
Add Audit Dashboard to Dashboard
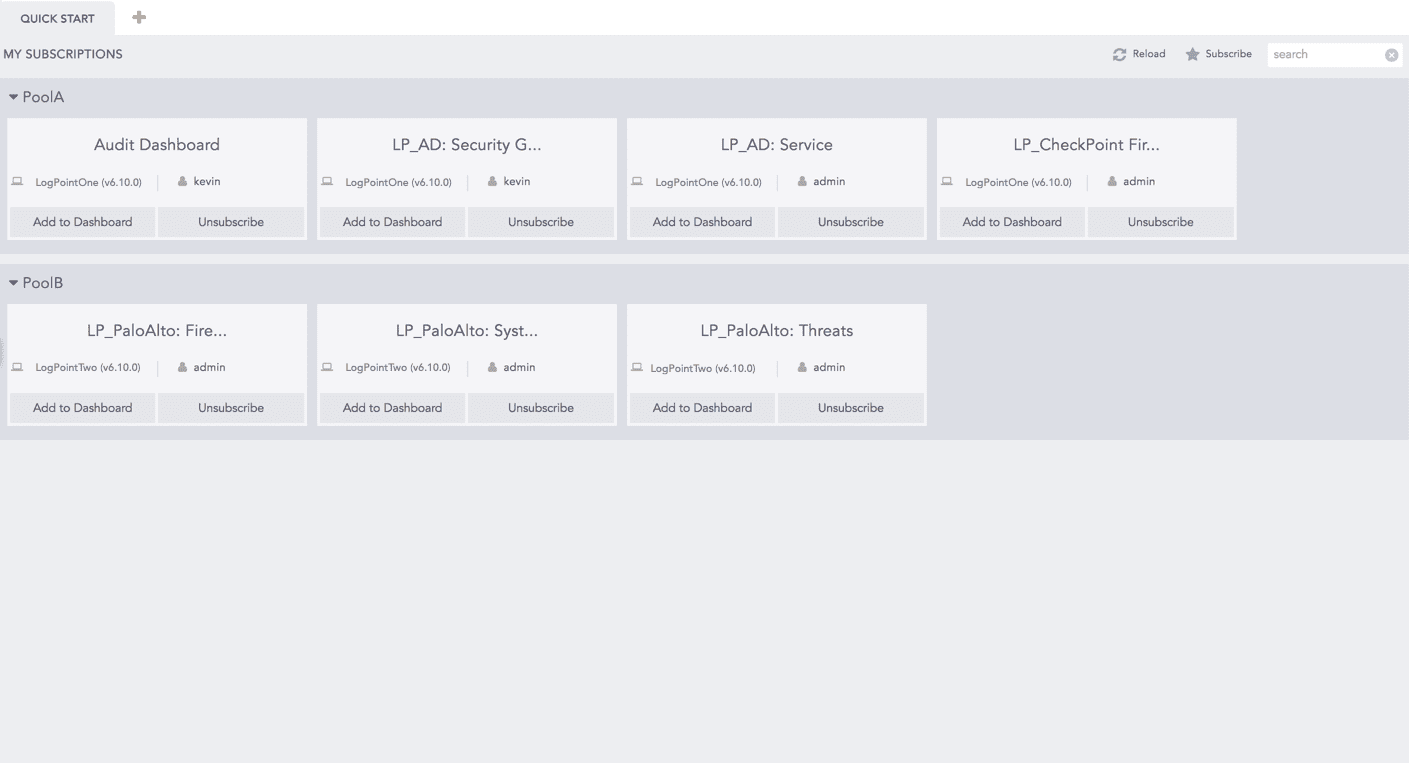pos(81,222)
